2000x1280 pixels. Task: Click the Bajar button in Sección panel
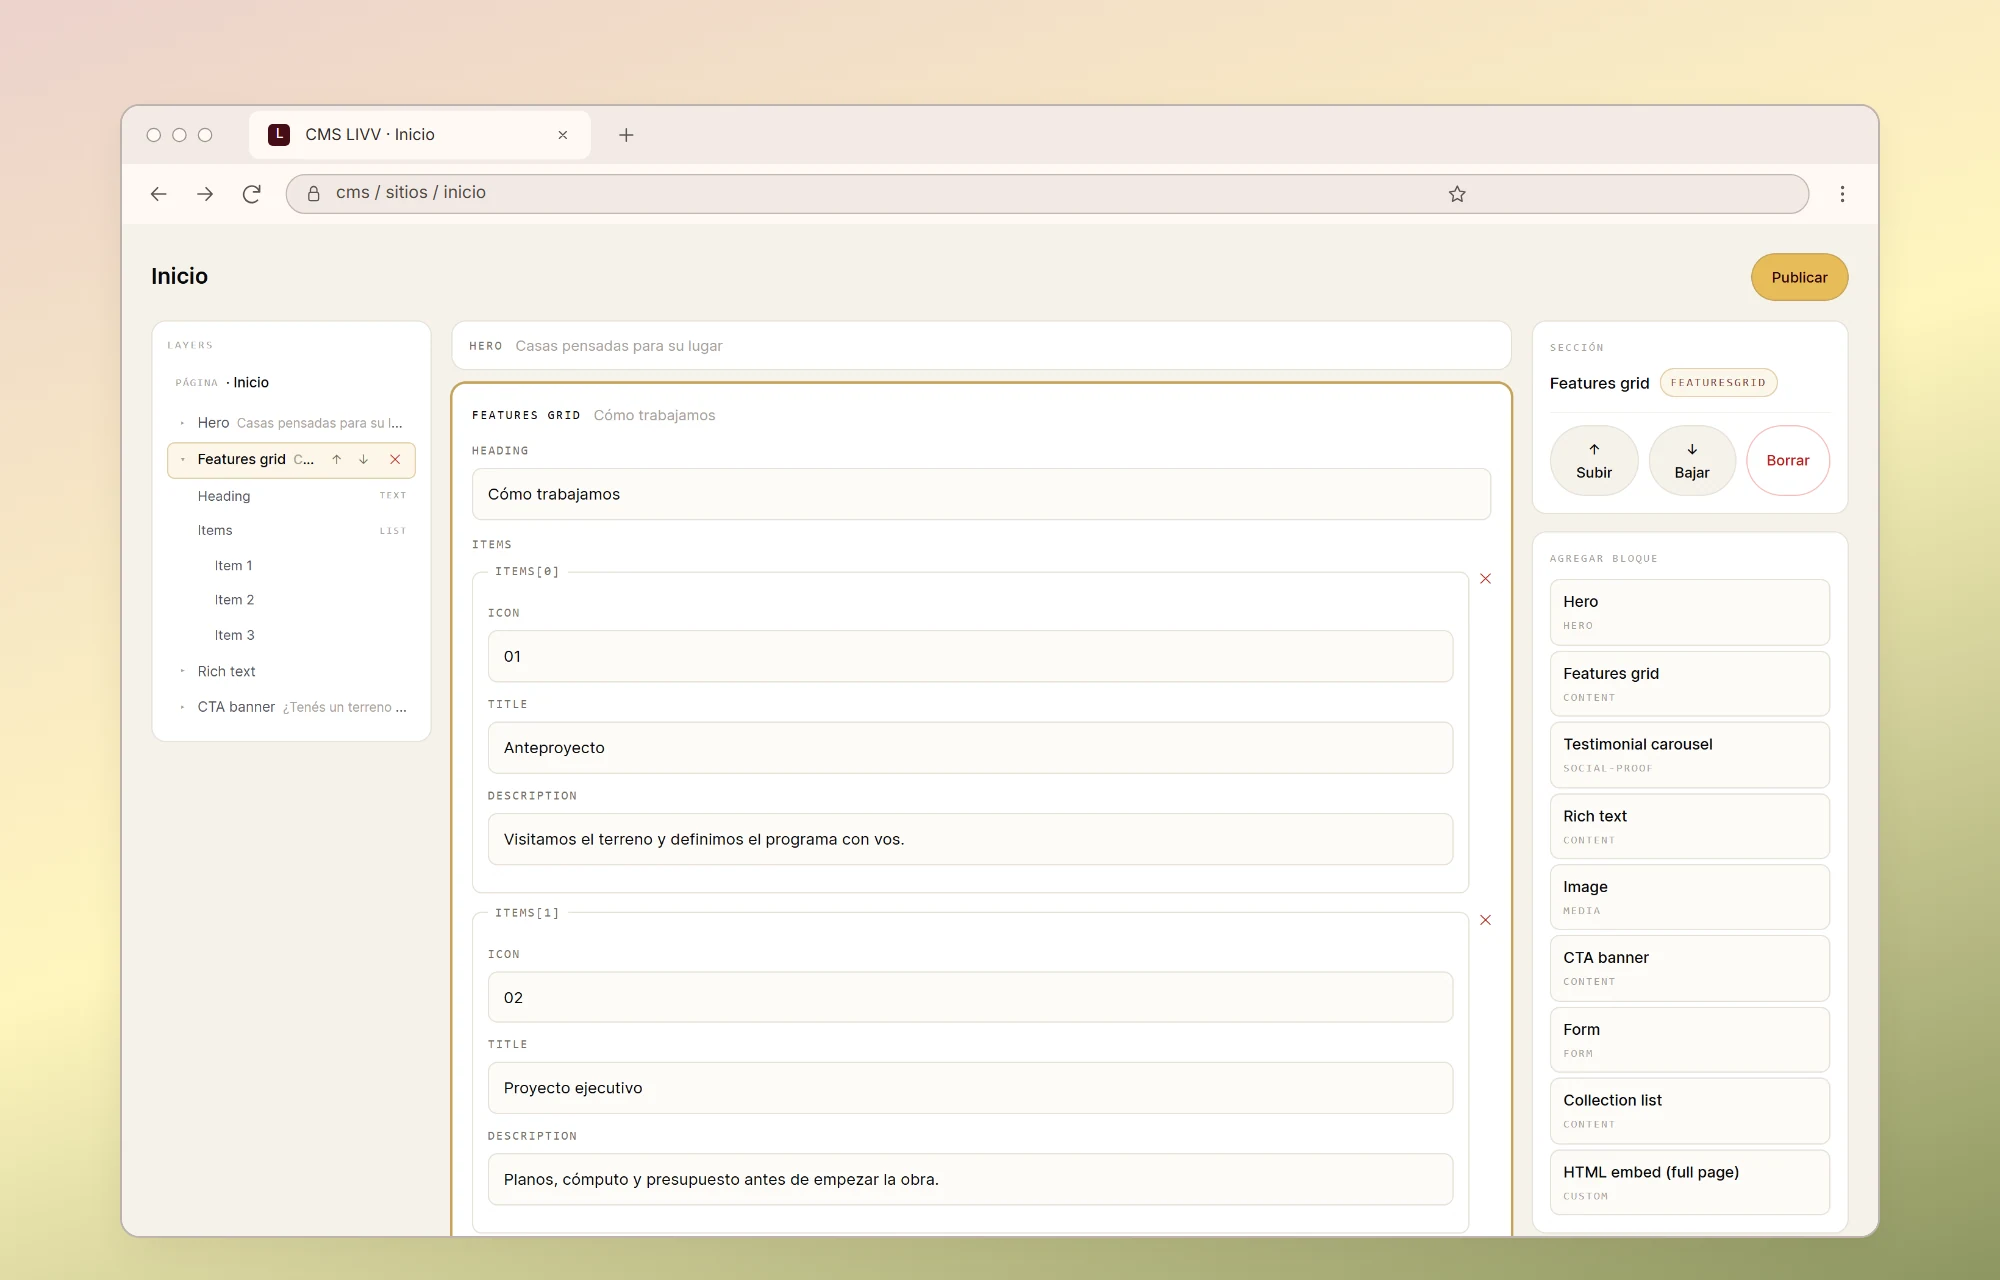click(1692, 461)
